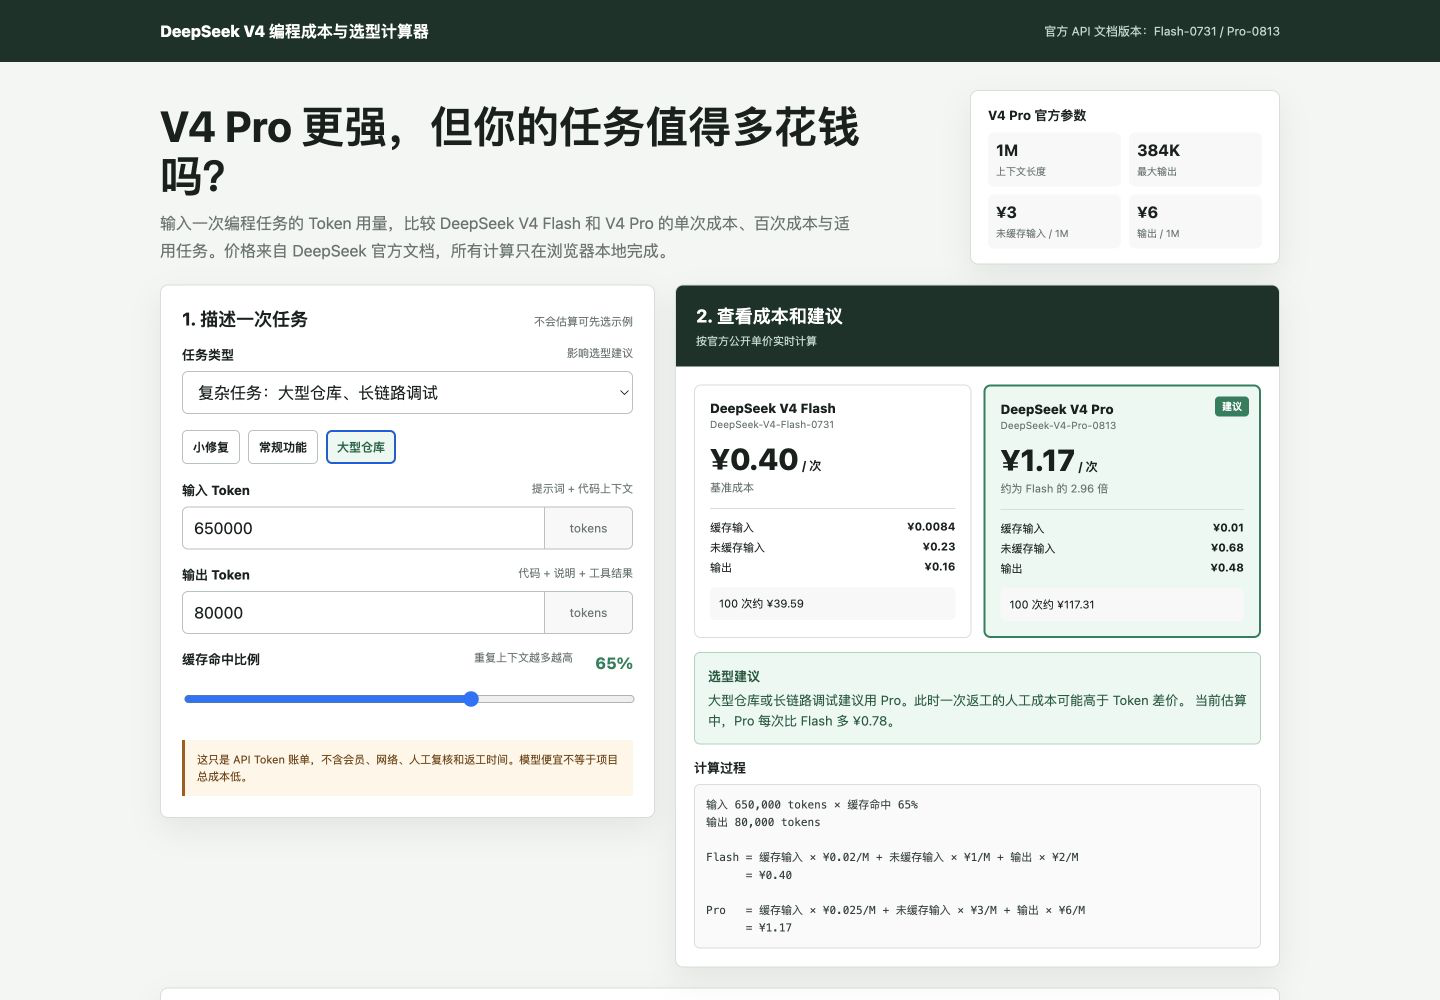
Task: Click the 1M 上下文长度 parameter tile
Action: pyautogui.click(x=1054, y=159)
